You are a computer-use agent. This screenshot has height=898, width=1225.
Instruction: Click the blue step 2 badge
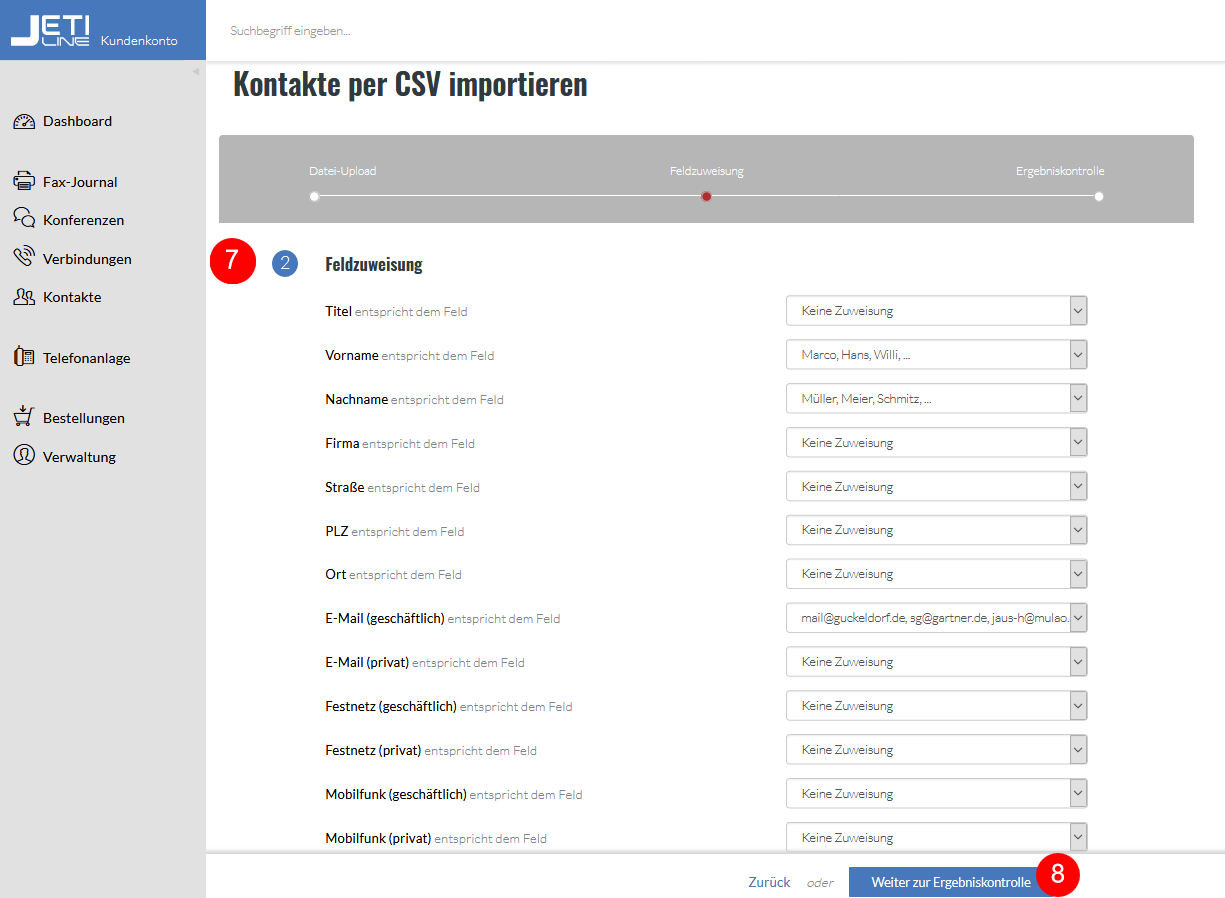click(285, 264)
